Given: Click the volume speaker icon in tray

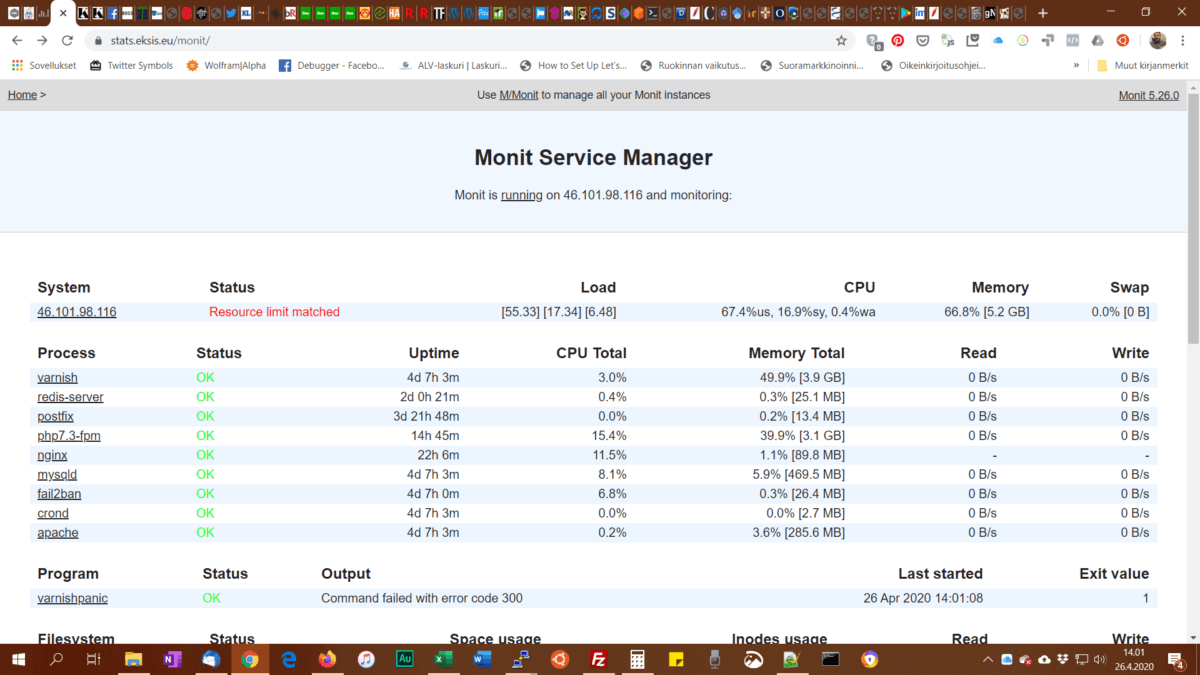Looking at the screenshot, I should pyautogui.click(x=1099, y=660).
